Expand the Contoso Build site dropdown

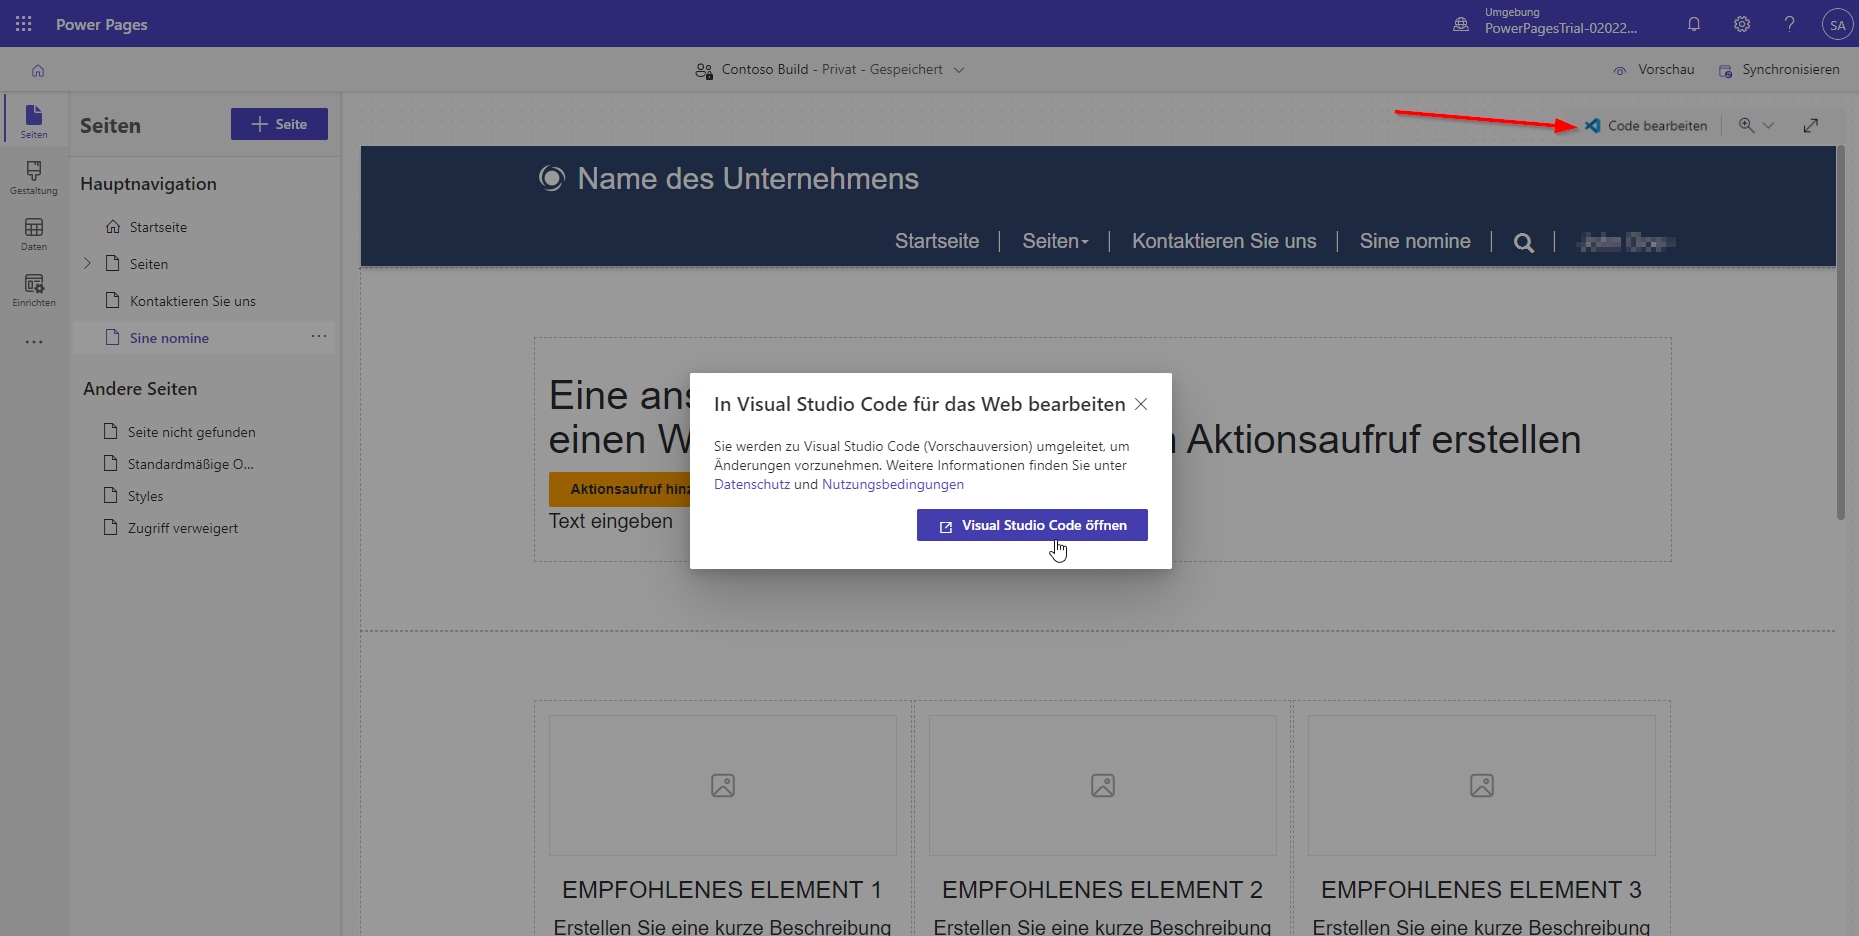959,70
